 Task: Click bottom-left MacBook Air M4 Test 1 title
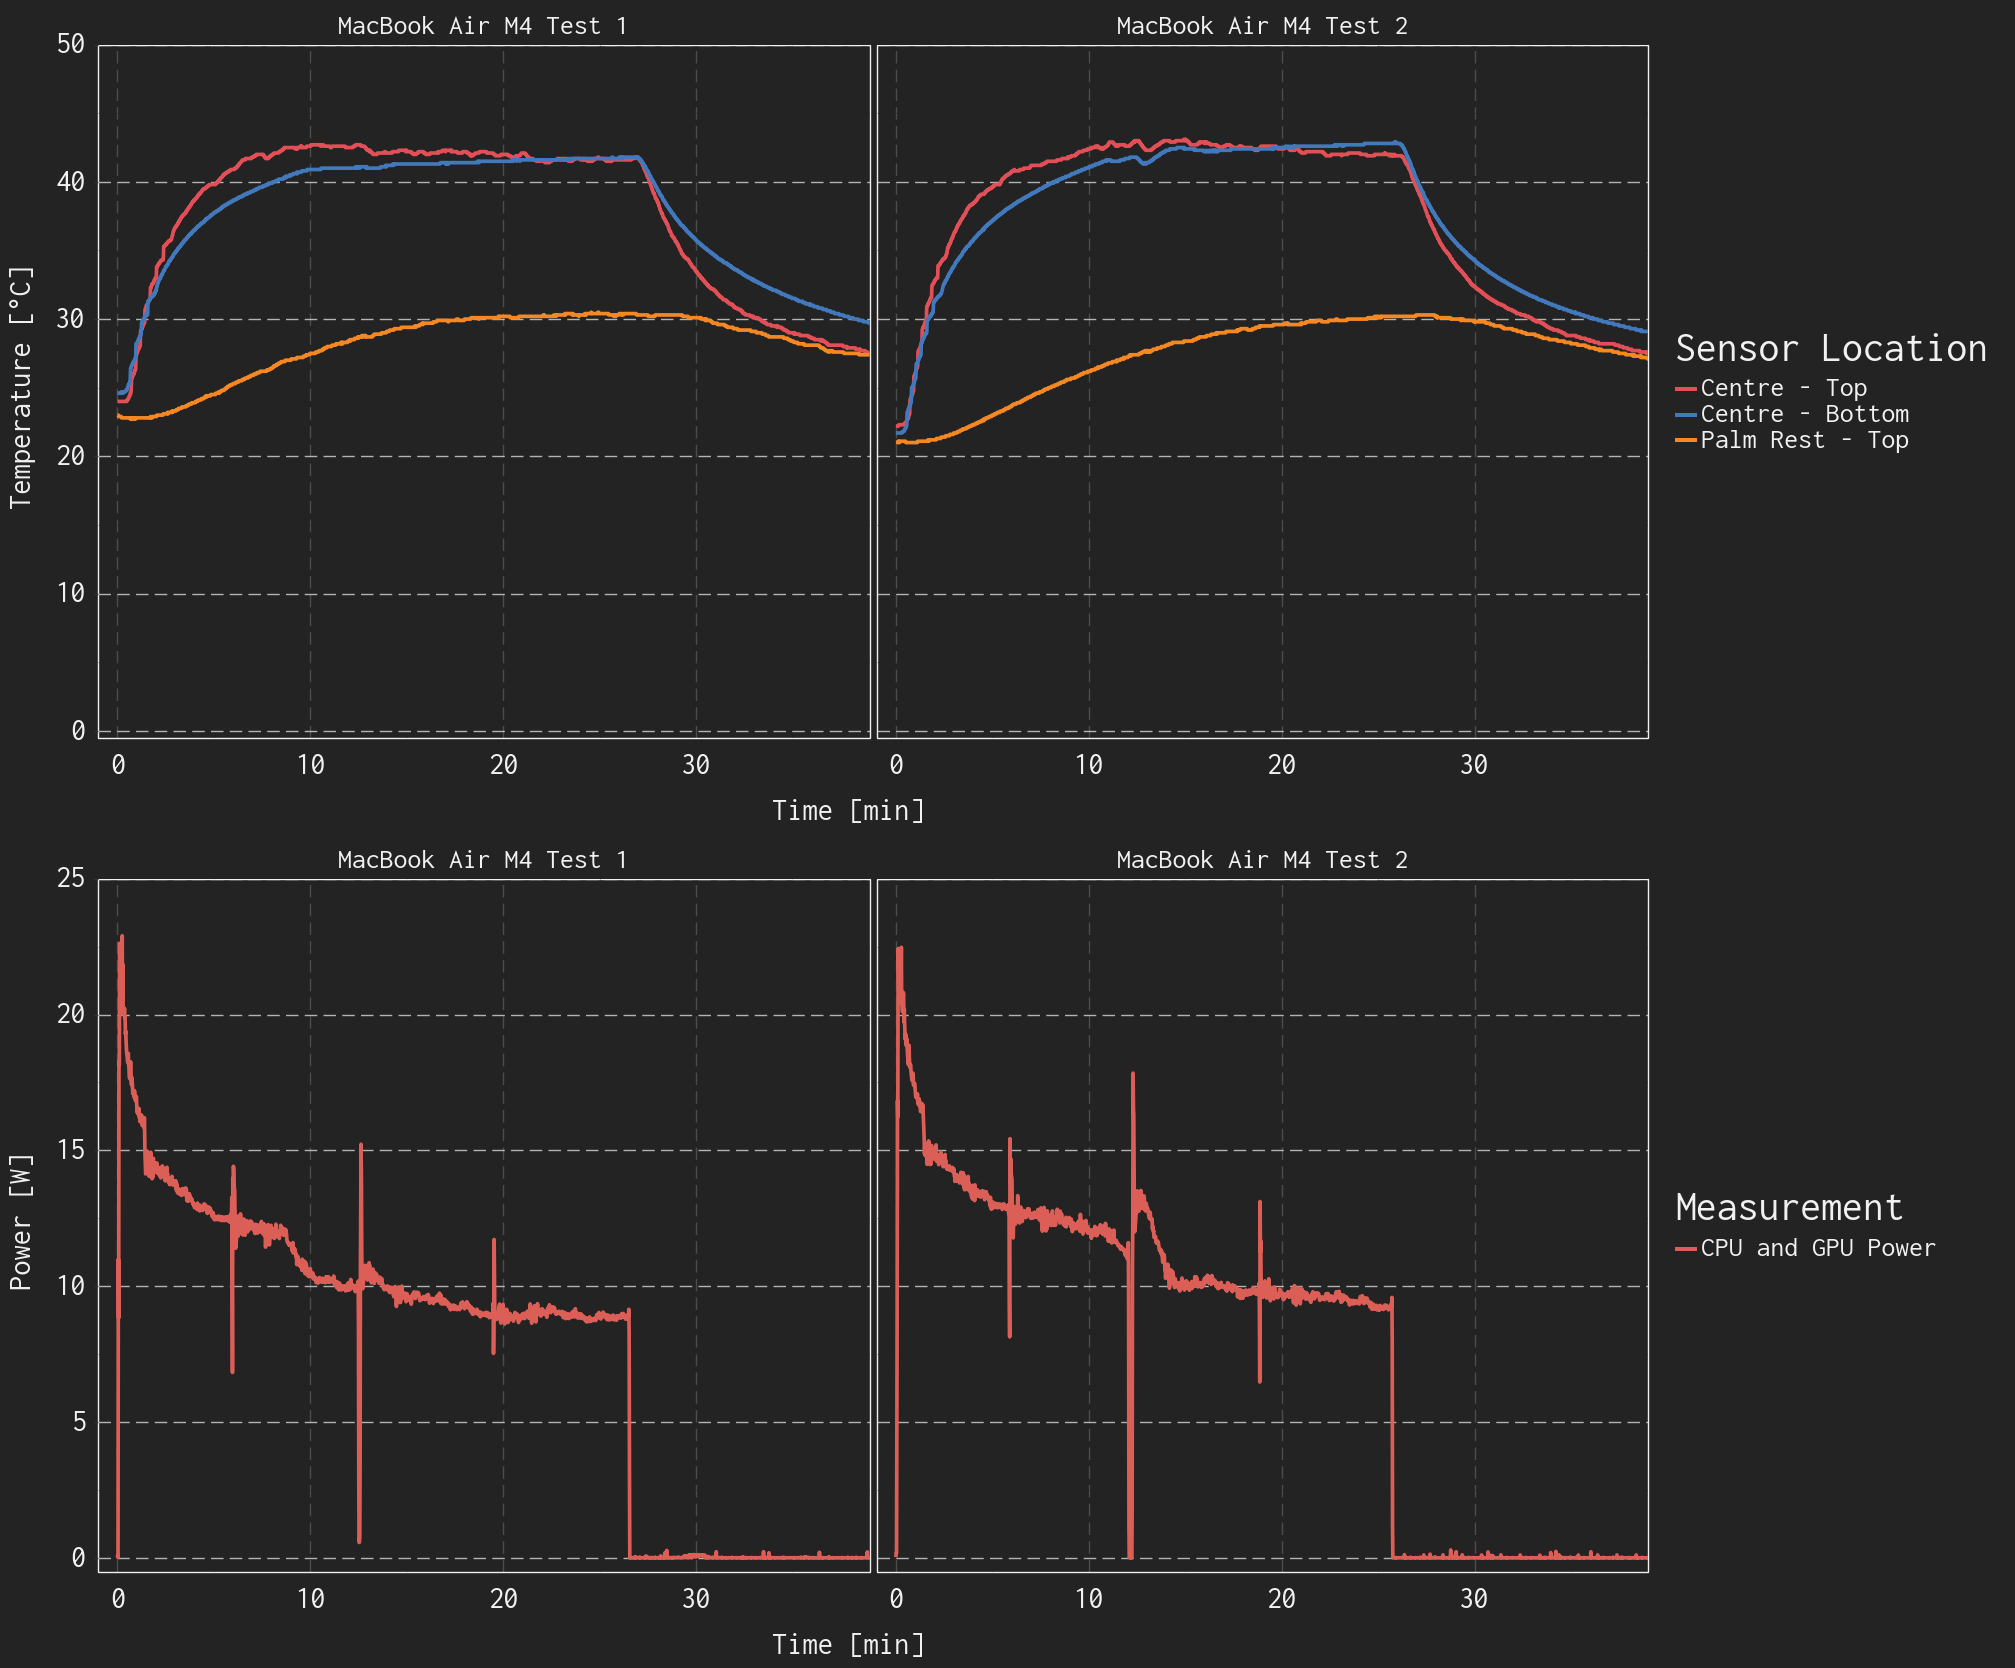tap(482, 860)
